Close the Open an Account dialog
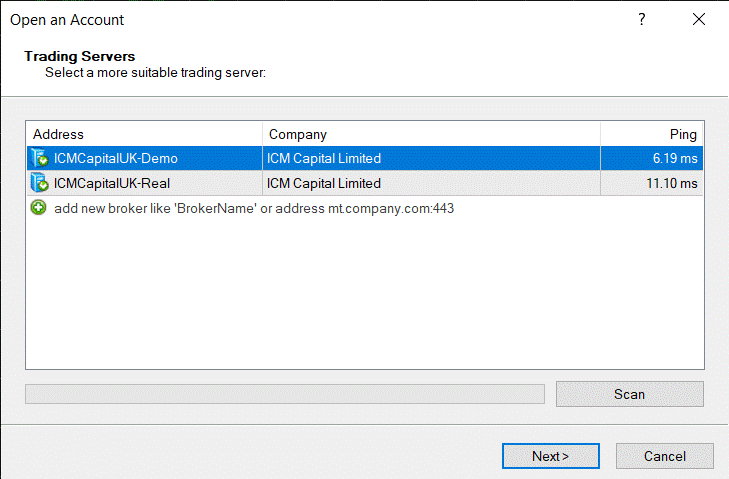This screenshot has width=729, height=479. click(699, 20)
